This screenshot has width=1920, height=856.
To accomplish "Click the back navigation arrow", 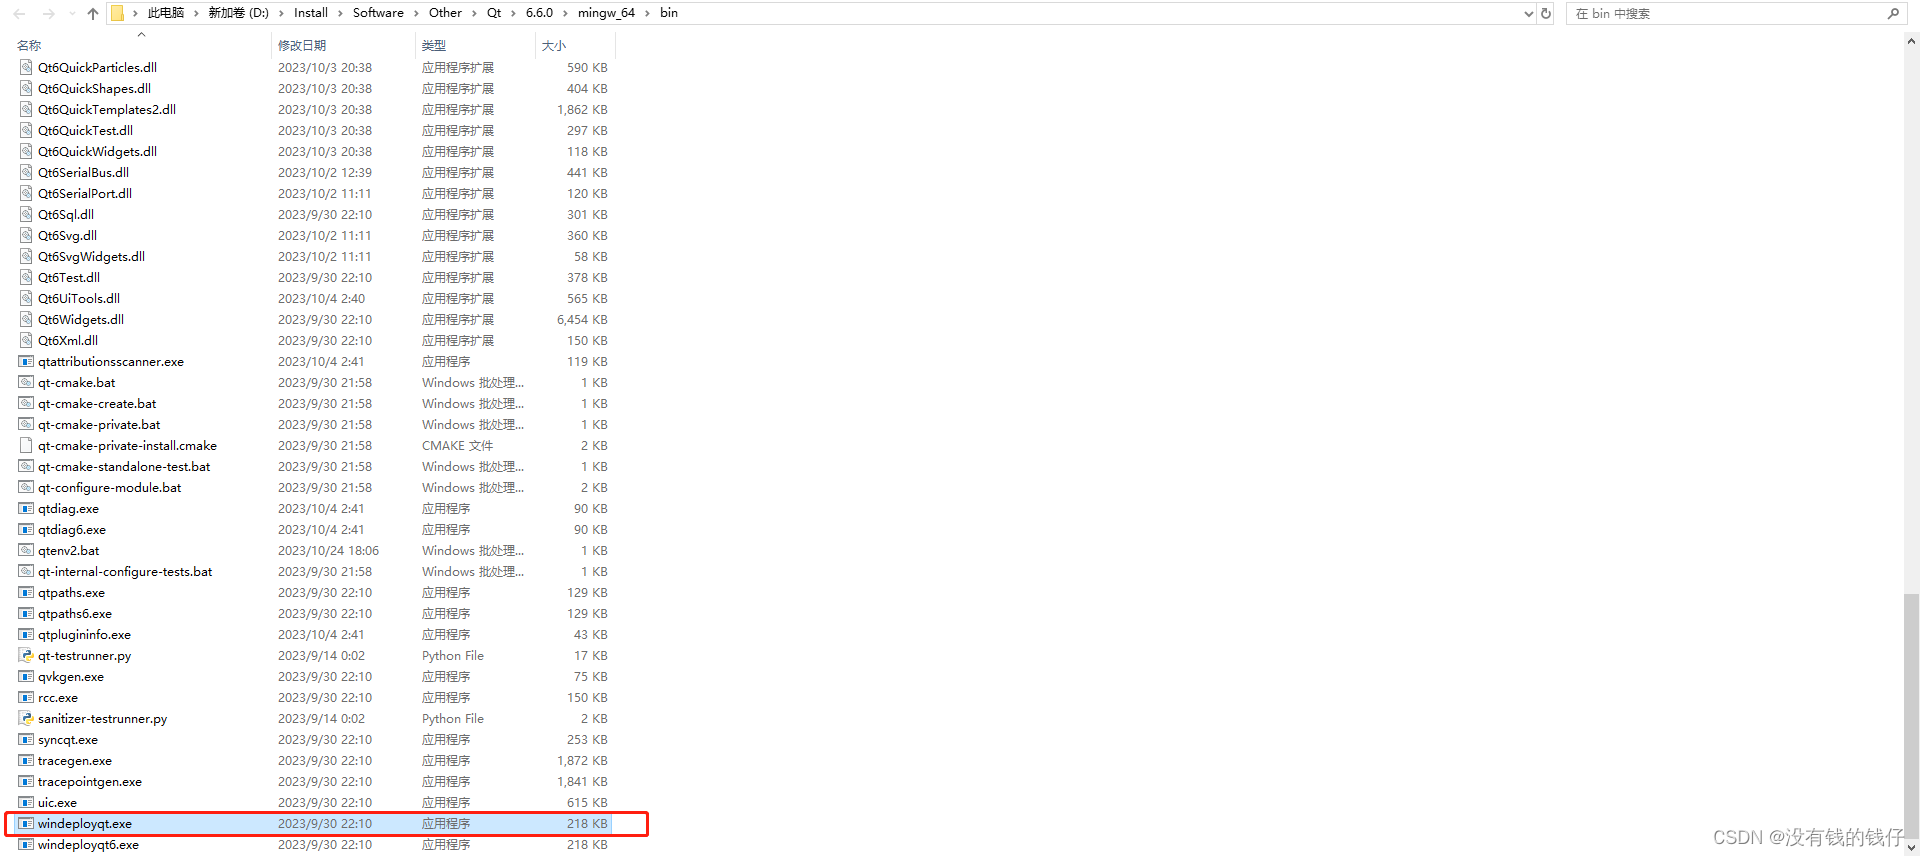I will click(19, 13).
